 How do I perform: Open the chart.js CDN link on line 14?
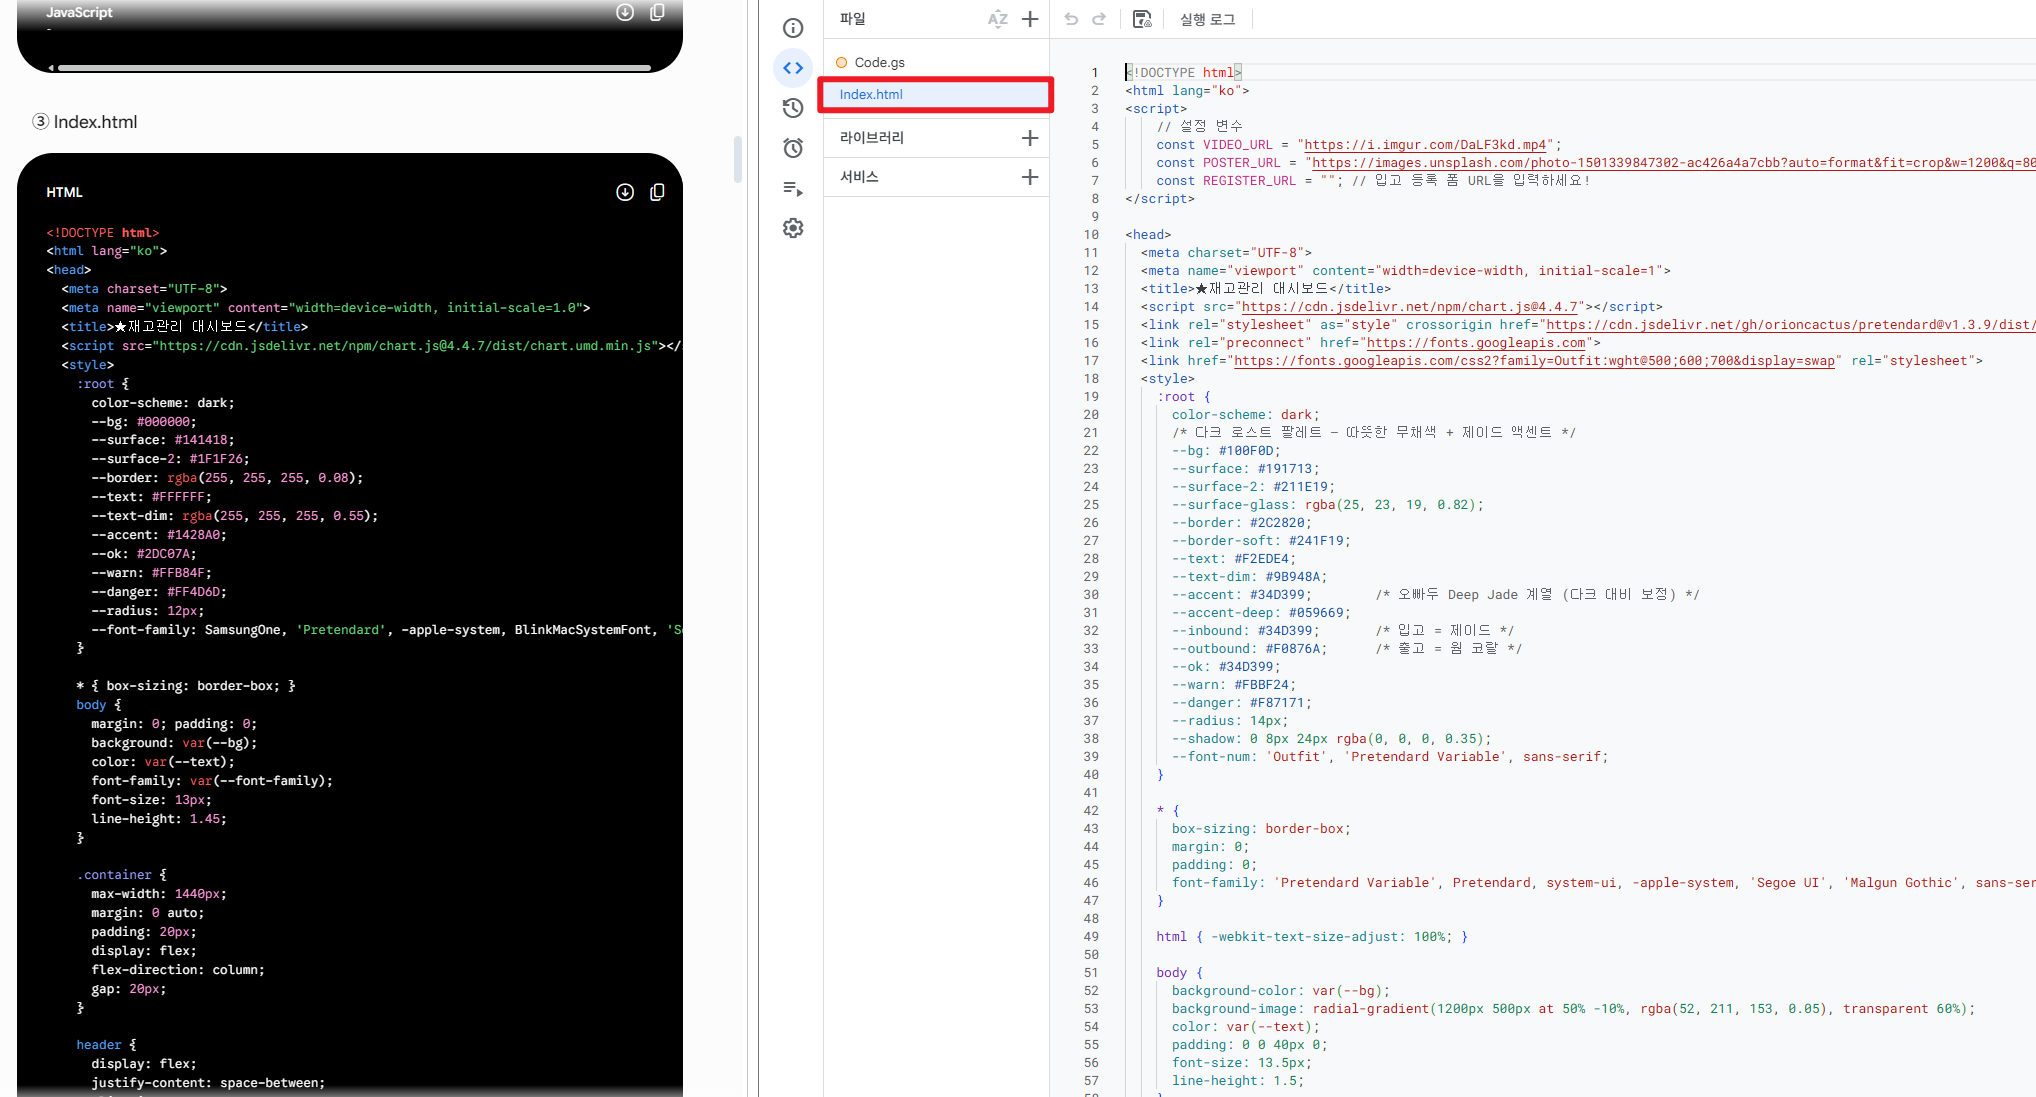pyautogui.click(x=1409, y=307)
